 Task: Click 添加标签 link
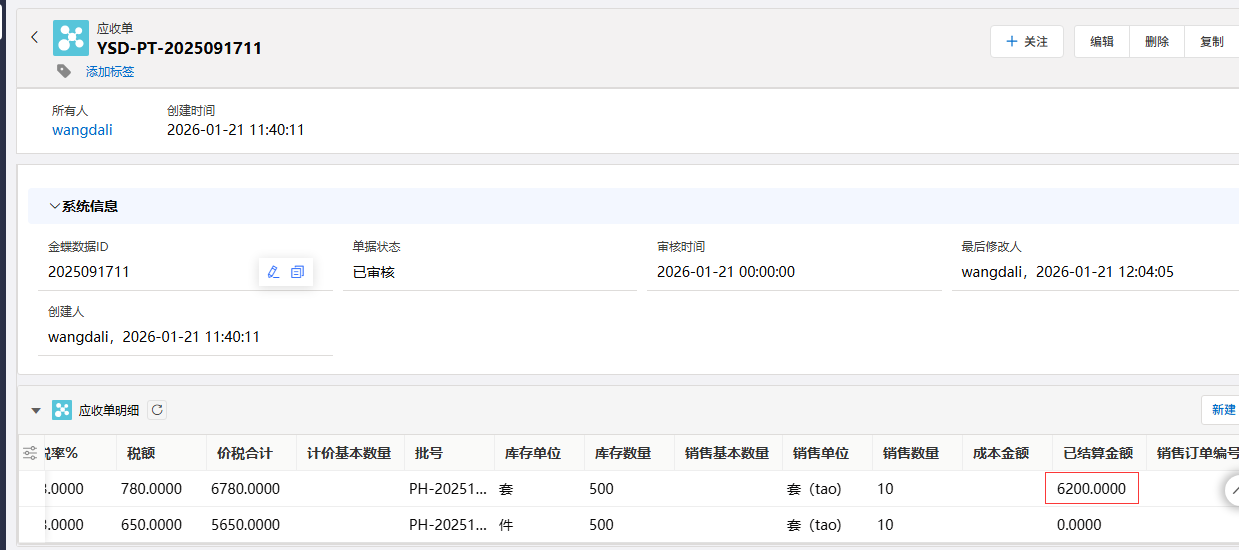click(110, 72)
